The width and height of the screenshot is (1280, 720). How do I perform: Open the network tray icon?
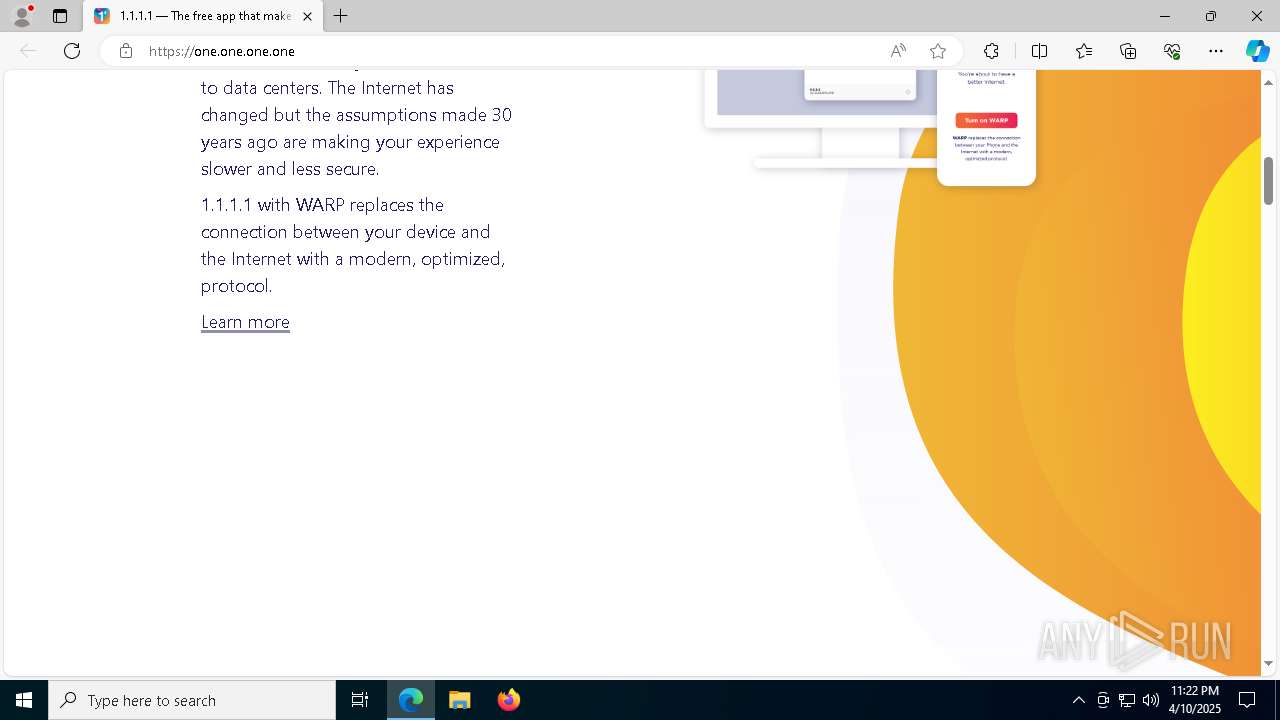1127,700
